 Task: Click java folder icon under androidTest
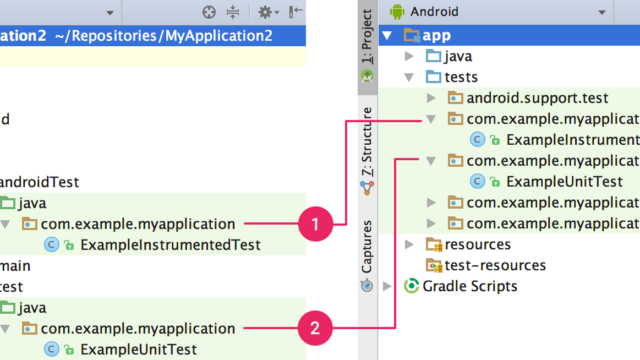(x=8, y=203)
